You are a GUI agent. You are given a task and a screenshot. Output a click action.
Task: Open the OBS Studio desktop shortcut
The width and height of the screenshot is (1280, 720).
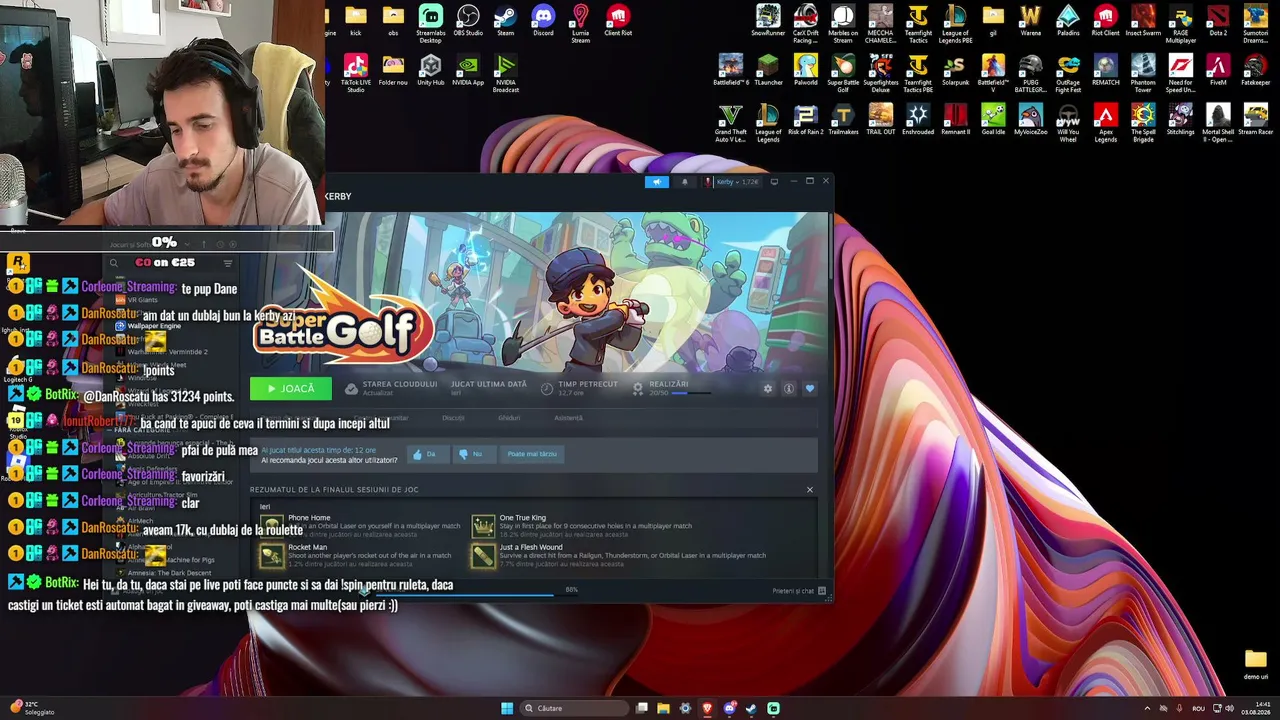pyautogui.click(x=468, y=20)
